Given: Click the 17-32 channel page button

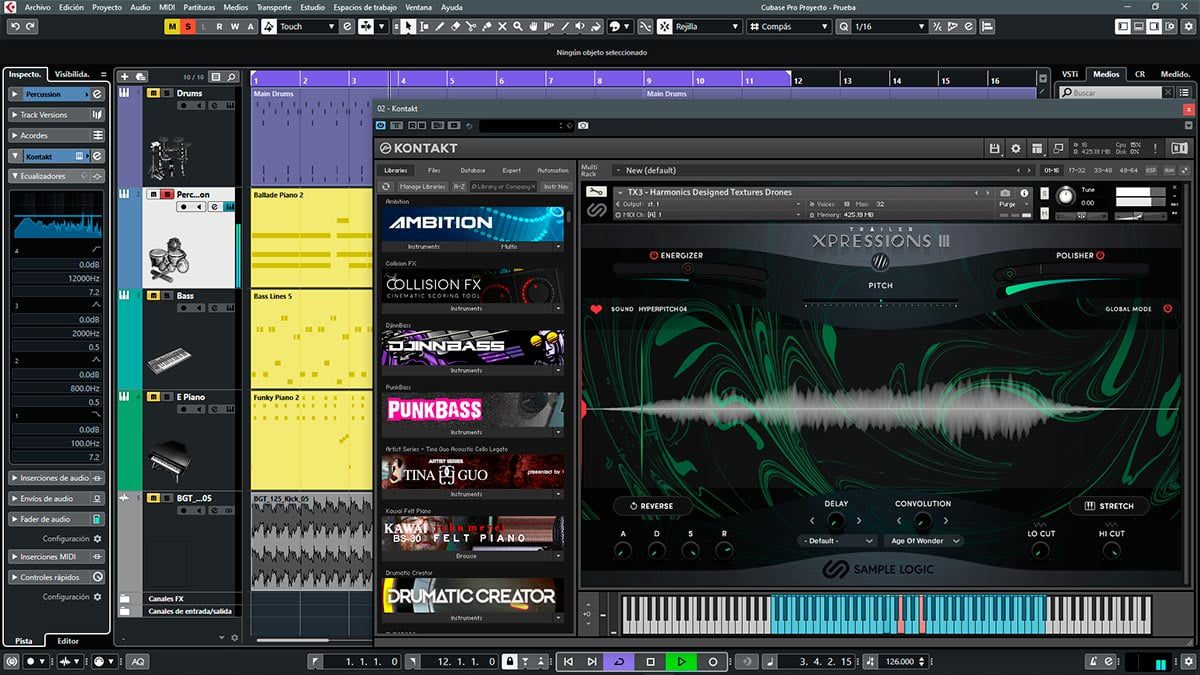Looking at the screenshot, I should (1077, 170).
